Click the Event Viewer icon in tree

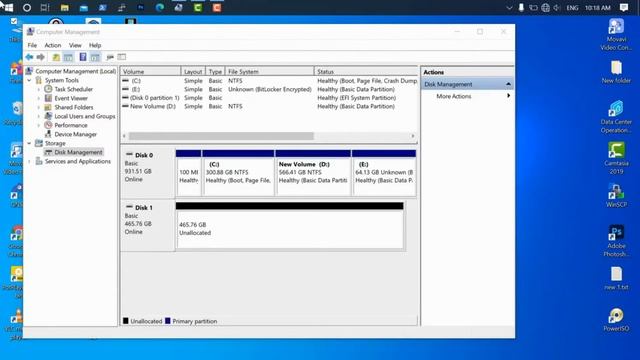pos(48,98)
